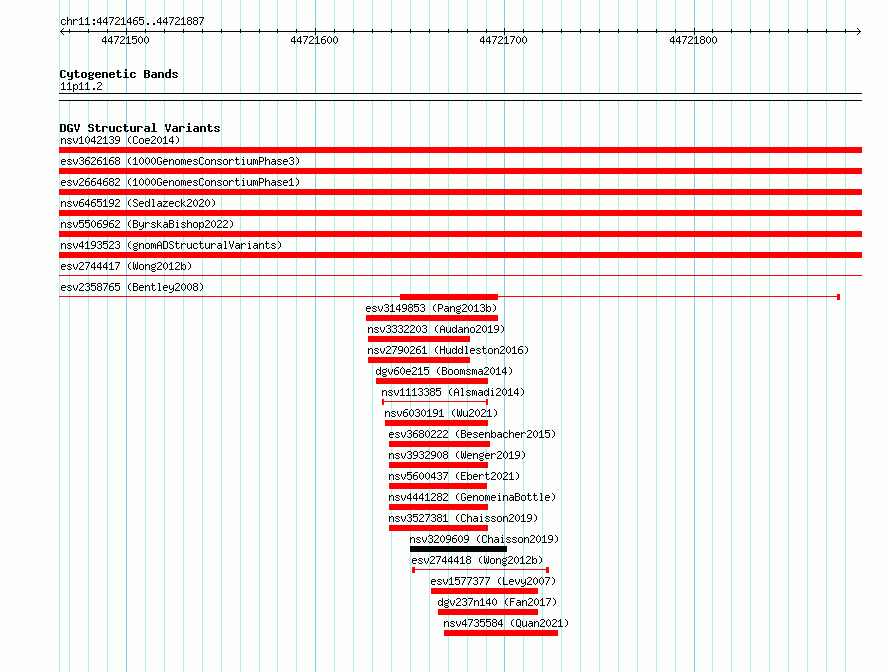This screenshot has height=672, width=890.
Task: Select the esv2744417 (Wong2012b) label
Action: (126, 266)
